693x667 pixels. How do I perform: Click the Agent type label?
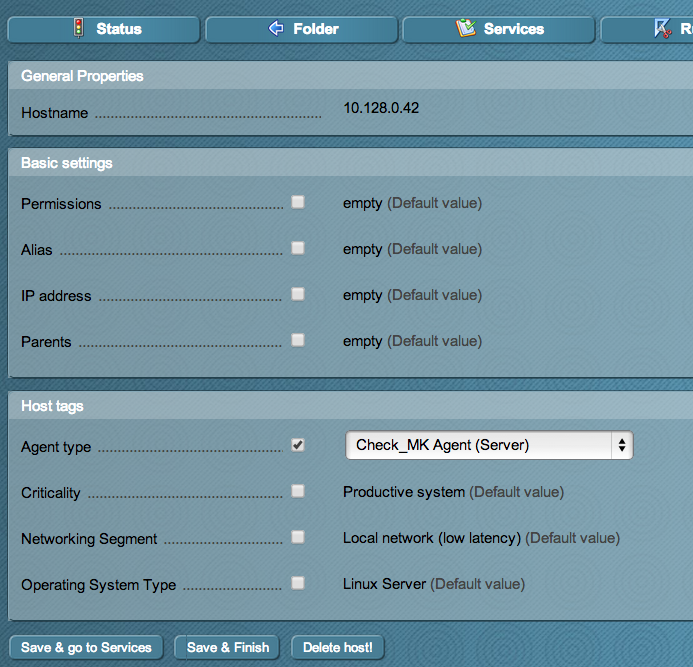56,447
